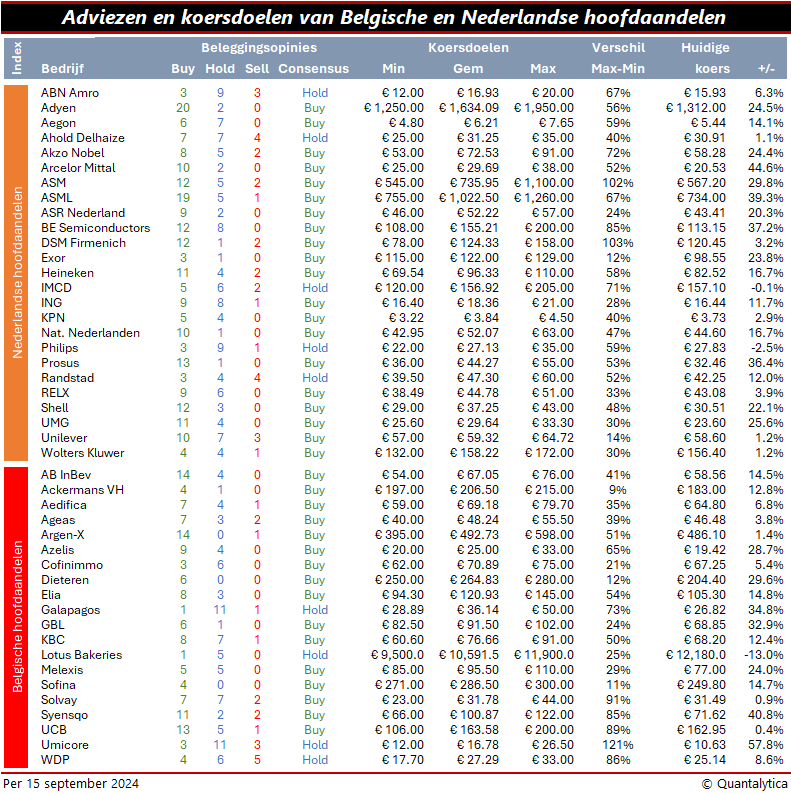
Task: Click Sofina max target € 300.00
Action: (549, 685)
